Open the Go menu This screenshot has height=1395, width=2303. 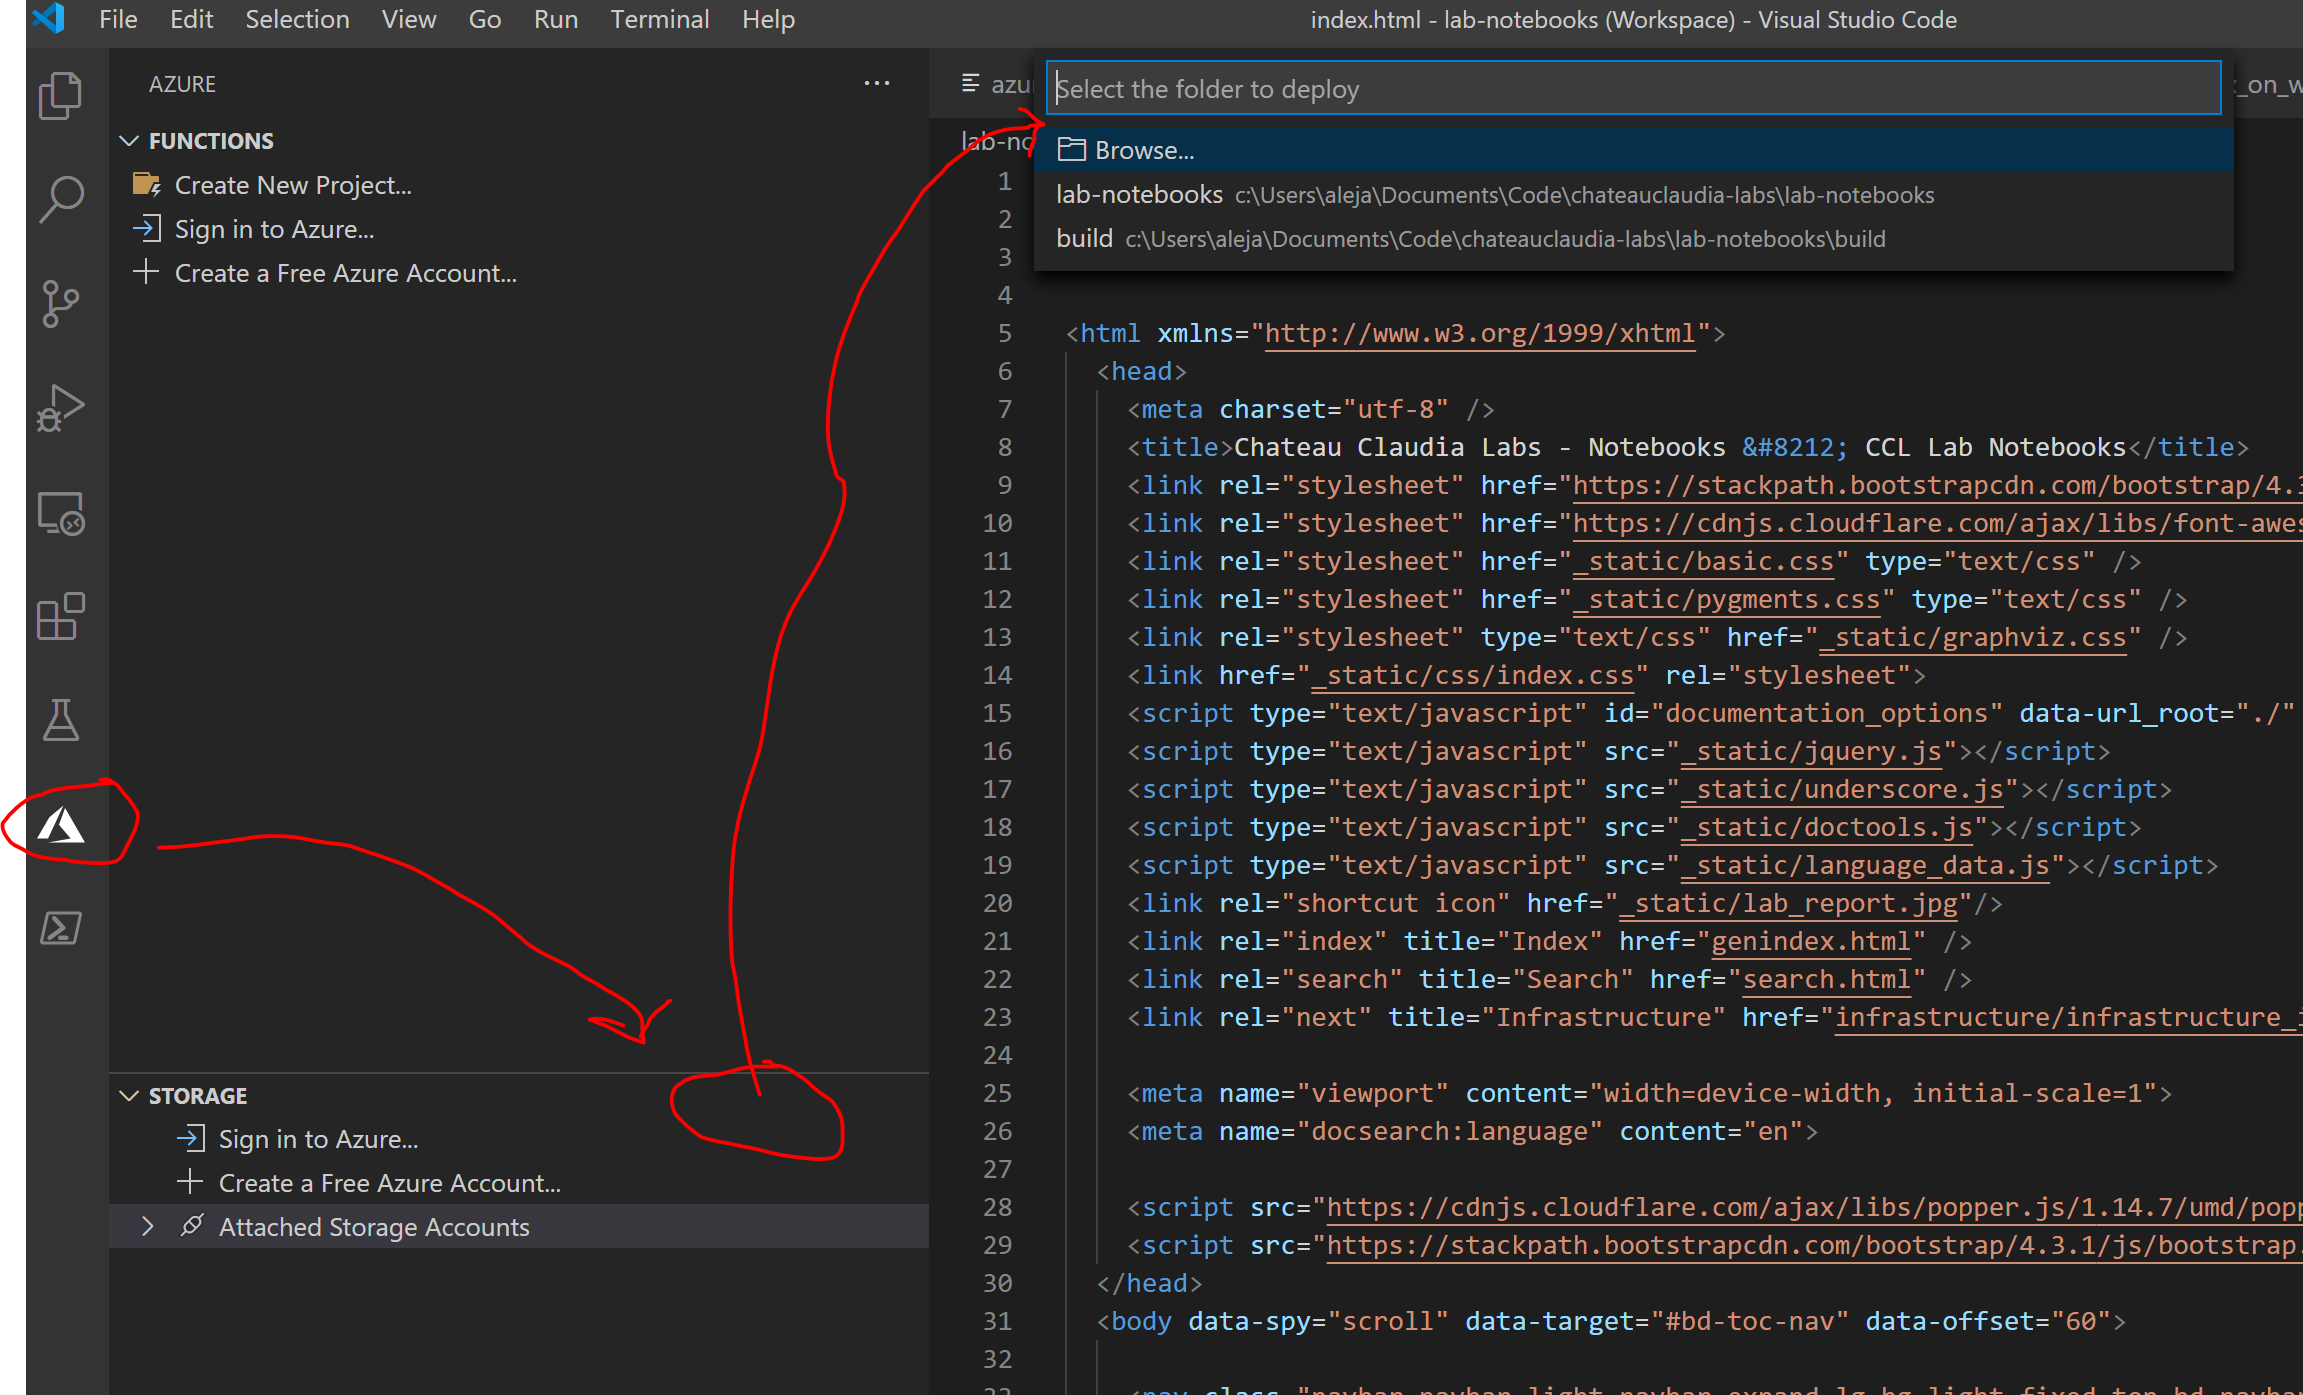coord(485,19)
